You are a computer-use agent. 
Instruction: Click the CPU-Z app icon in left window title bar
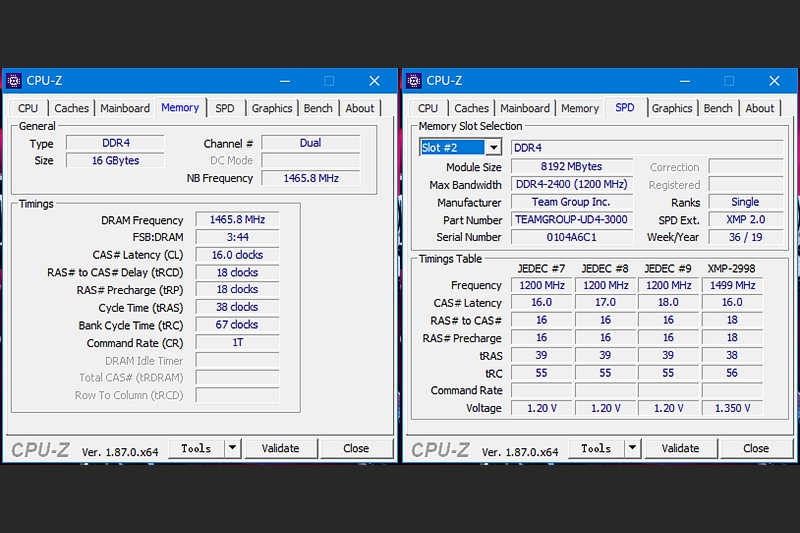point(14,81)
